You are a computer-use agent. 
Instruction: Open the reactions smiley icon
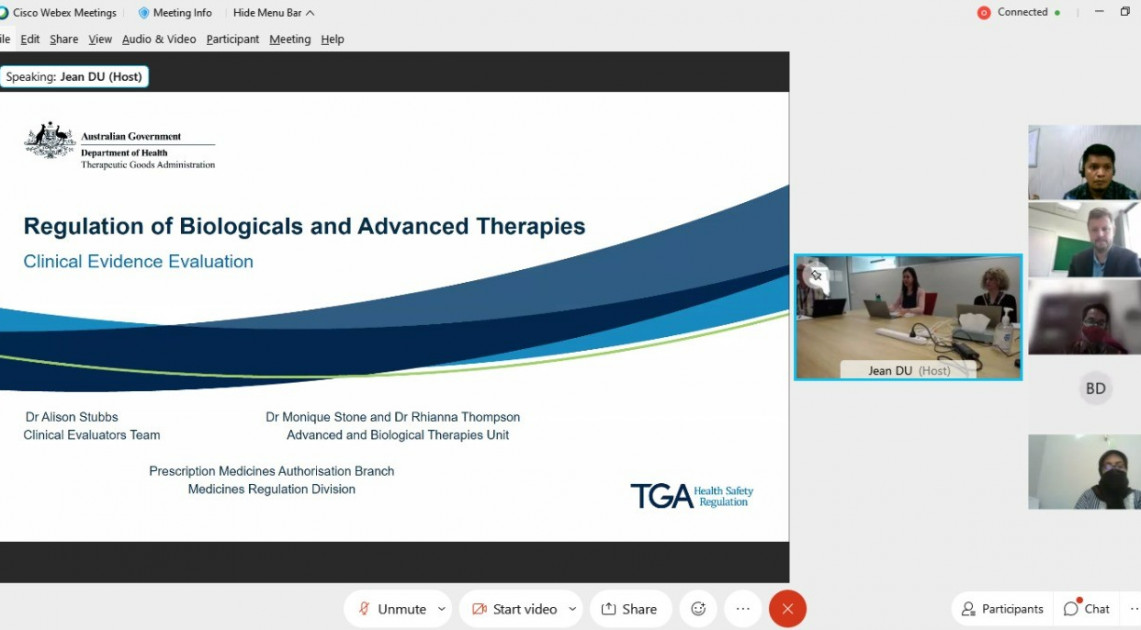pyautogui.click(x=698, y=609)
